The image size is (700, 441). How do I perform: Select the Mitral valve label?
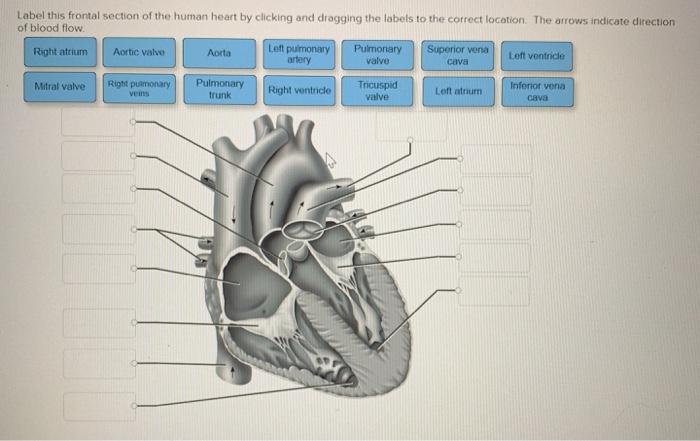click(60, 87)
